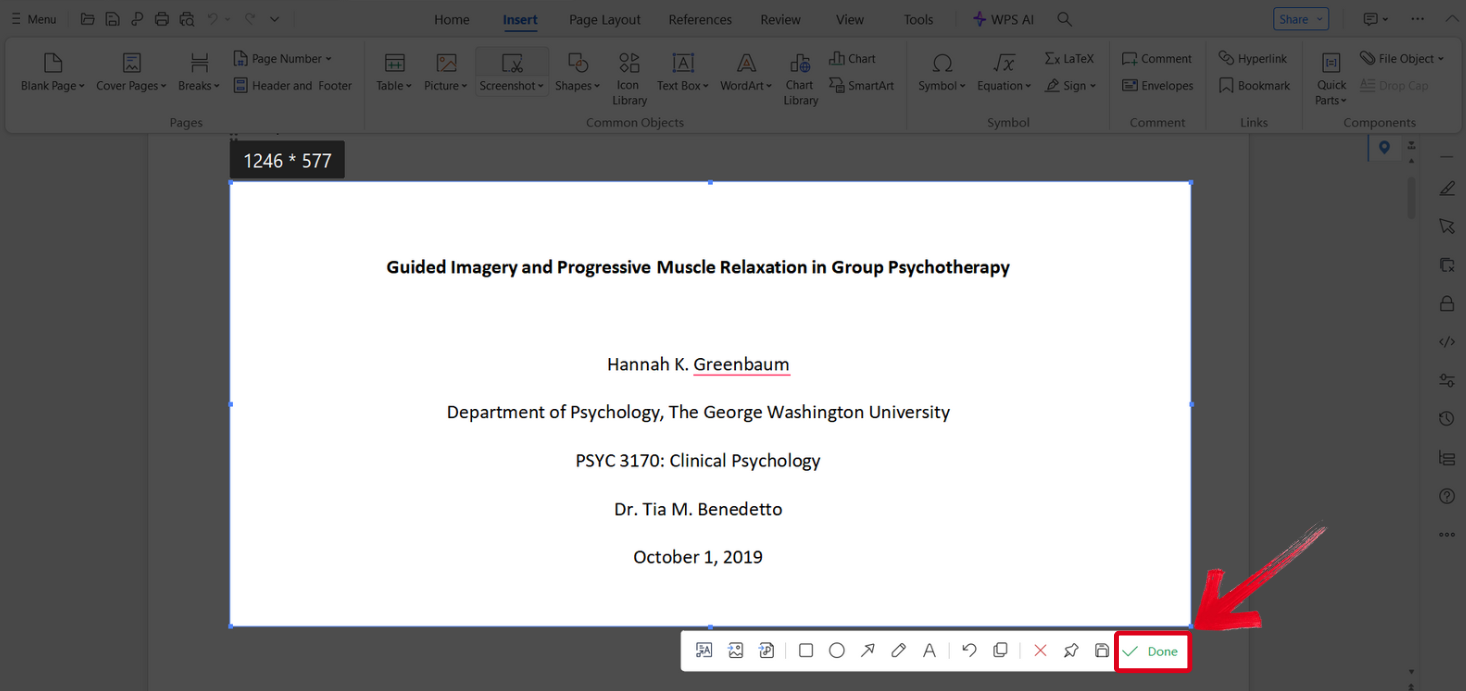Select the rectangle annotation tool

click(x=806, y=651)
